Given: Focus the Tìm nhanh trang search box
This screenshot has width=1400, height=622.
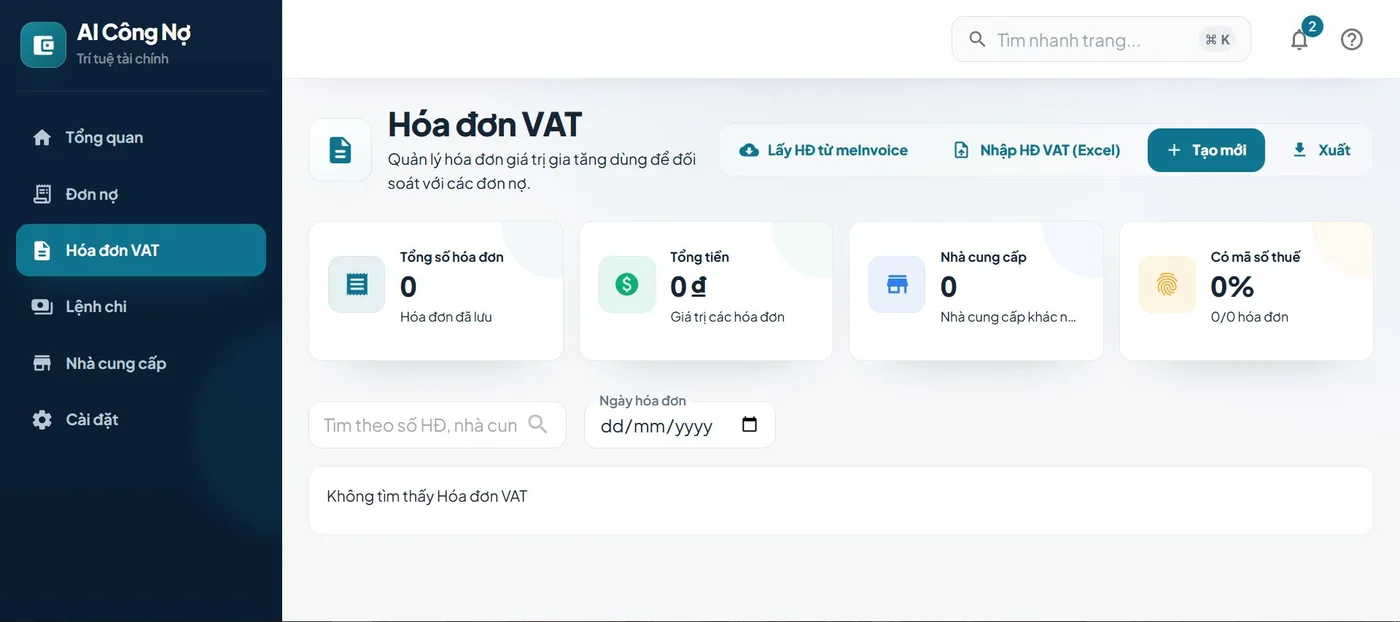Looking at the screenshot, I should pos(1101,40).
